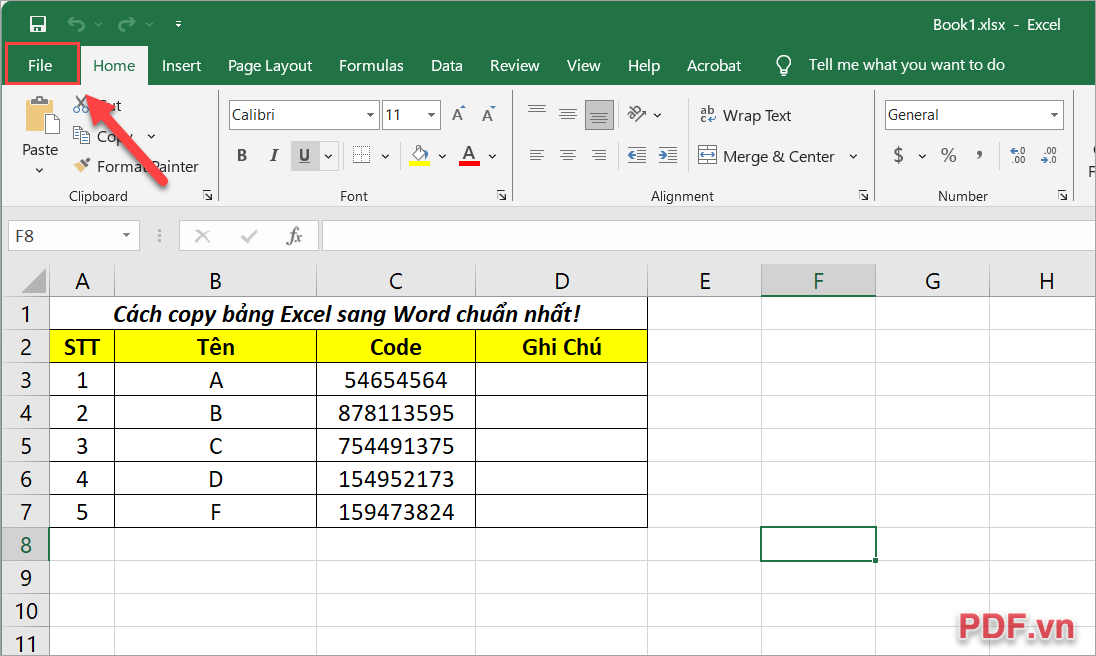Click Align Left icon
Screen dimensions: 1096x656
pyautogui.click(x=537, y=155)
